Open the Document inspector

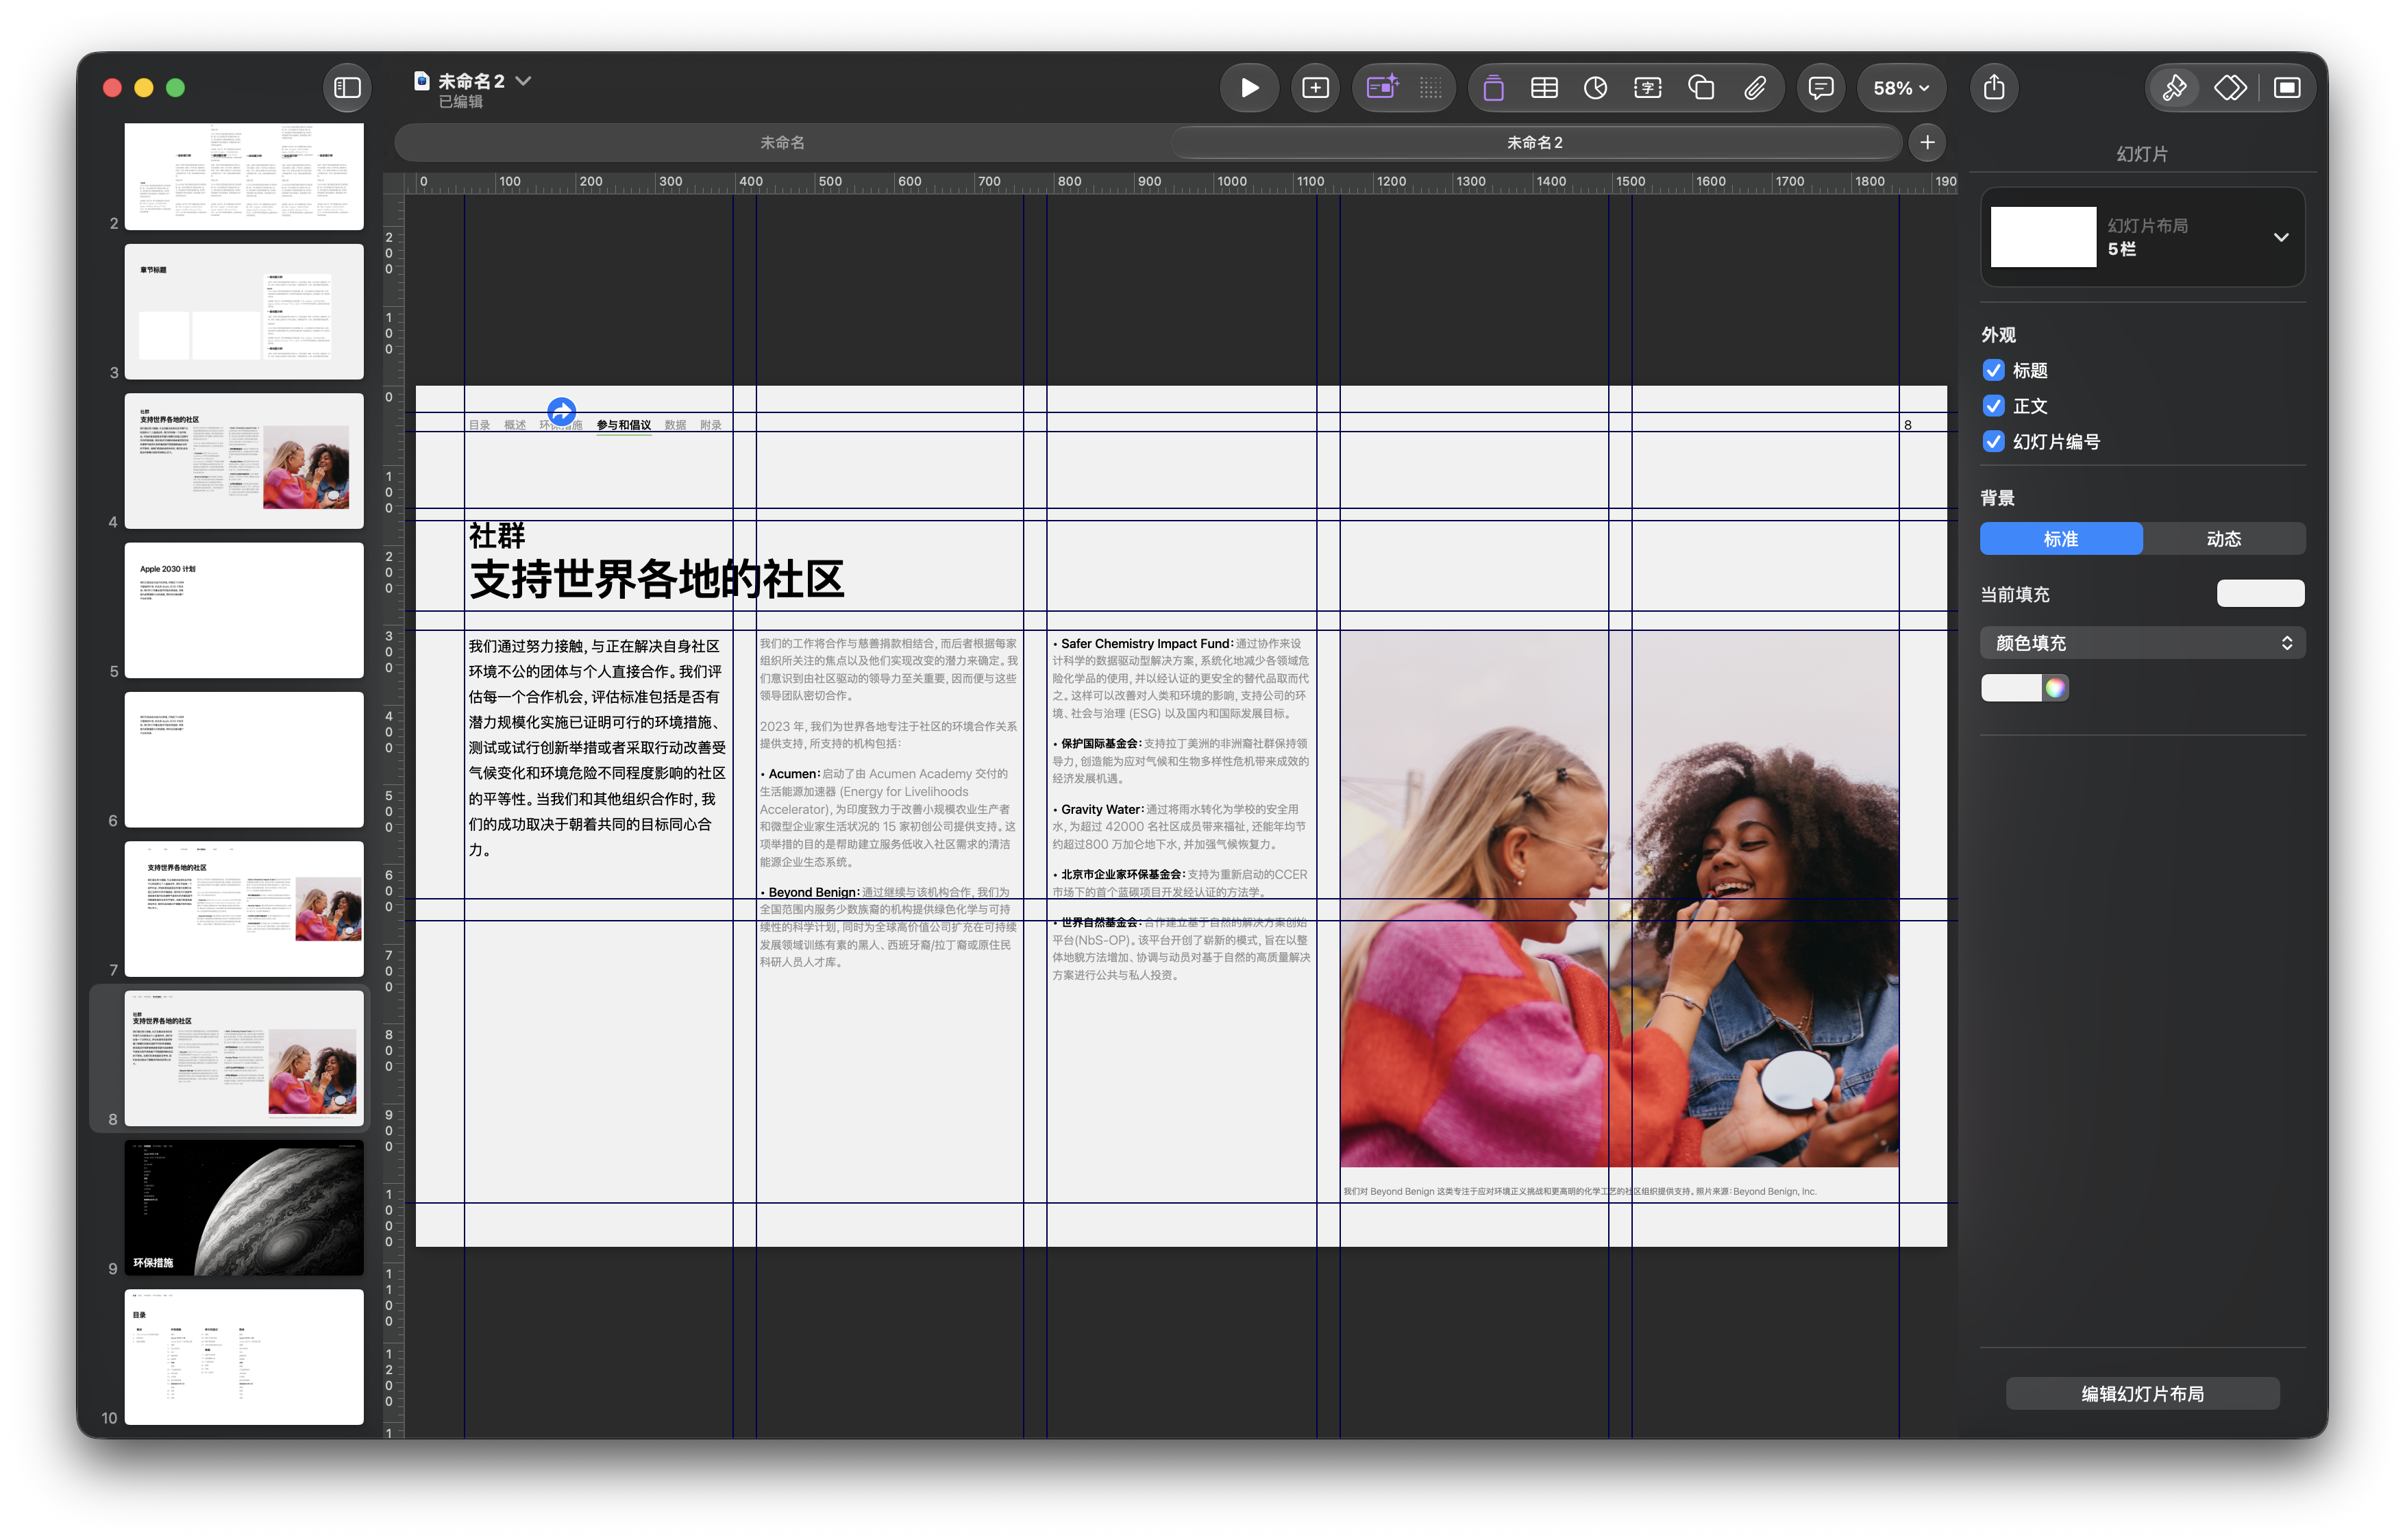[x=2287, y=88]
